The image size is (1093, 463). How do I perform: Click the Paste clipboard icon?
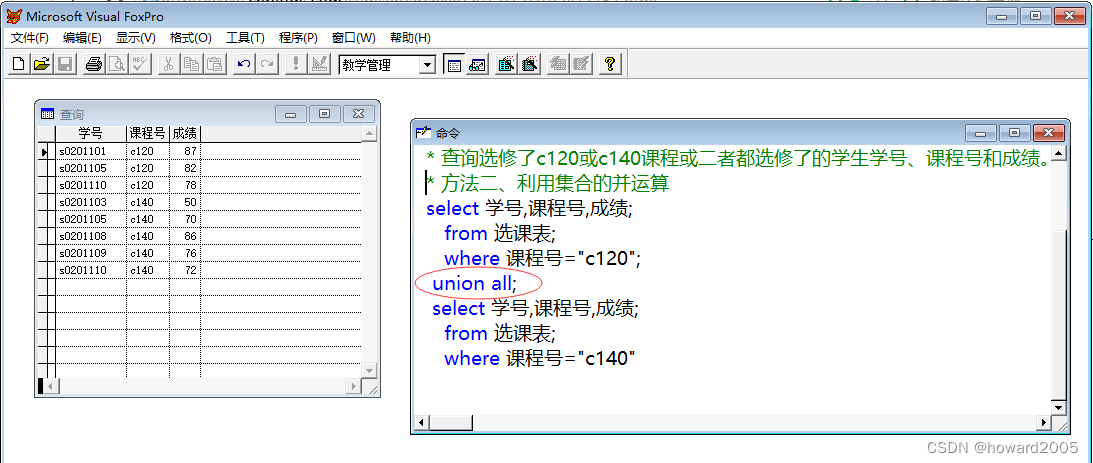[x=214, y=65]
